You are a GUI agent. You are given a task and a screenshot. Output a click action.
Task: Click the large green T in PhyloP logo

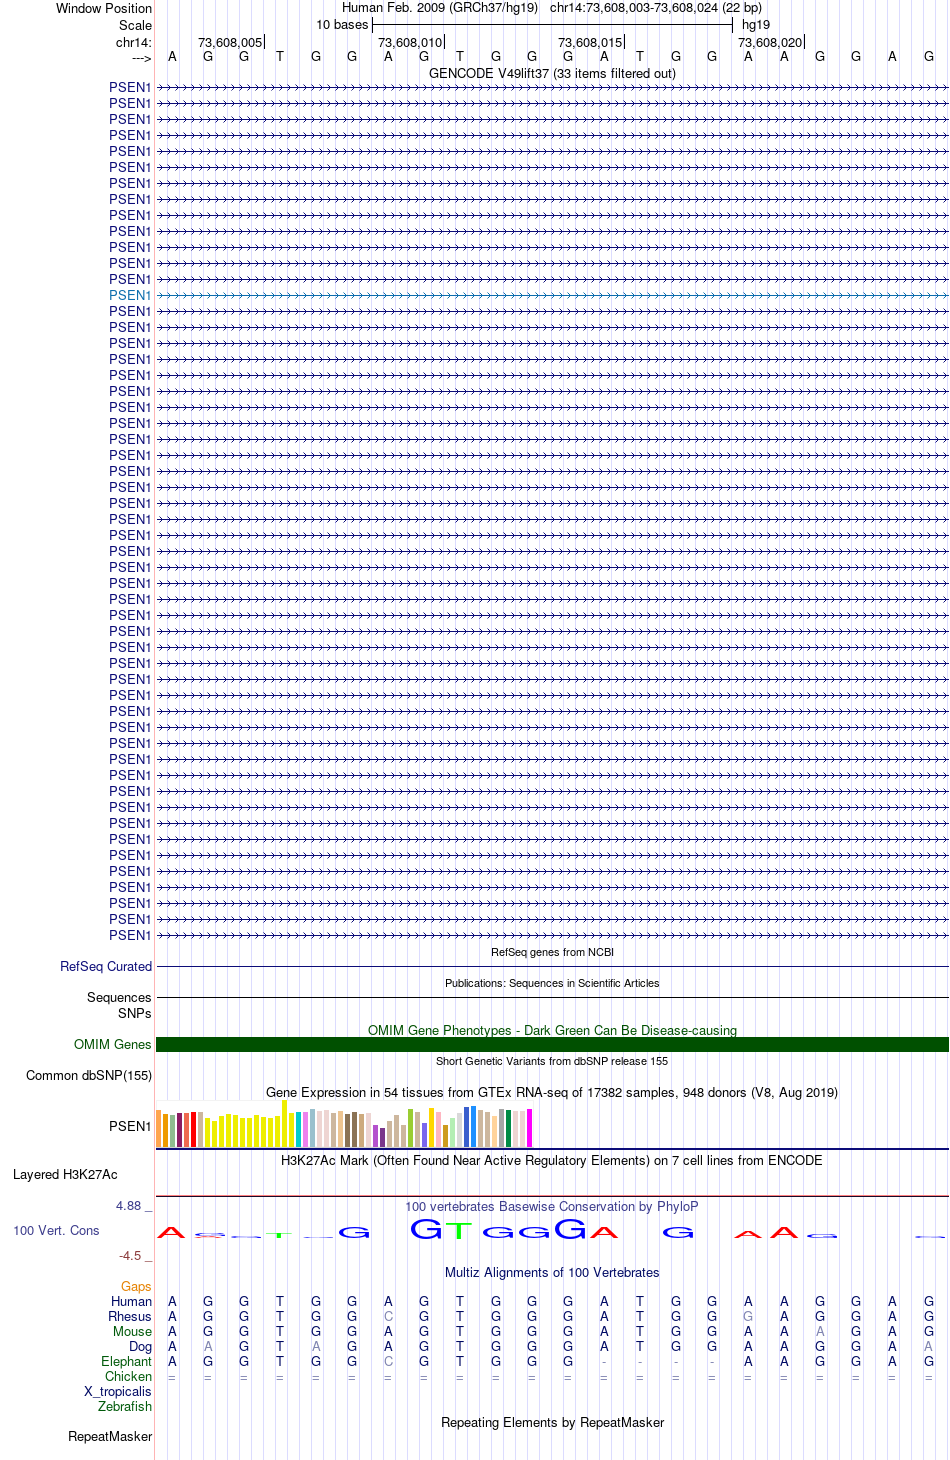(460, 1231)
